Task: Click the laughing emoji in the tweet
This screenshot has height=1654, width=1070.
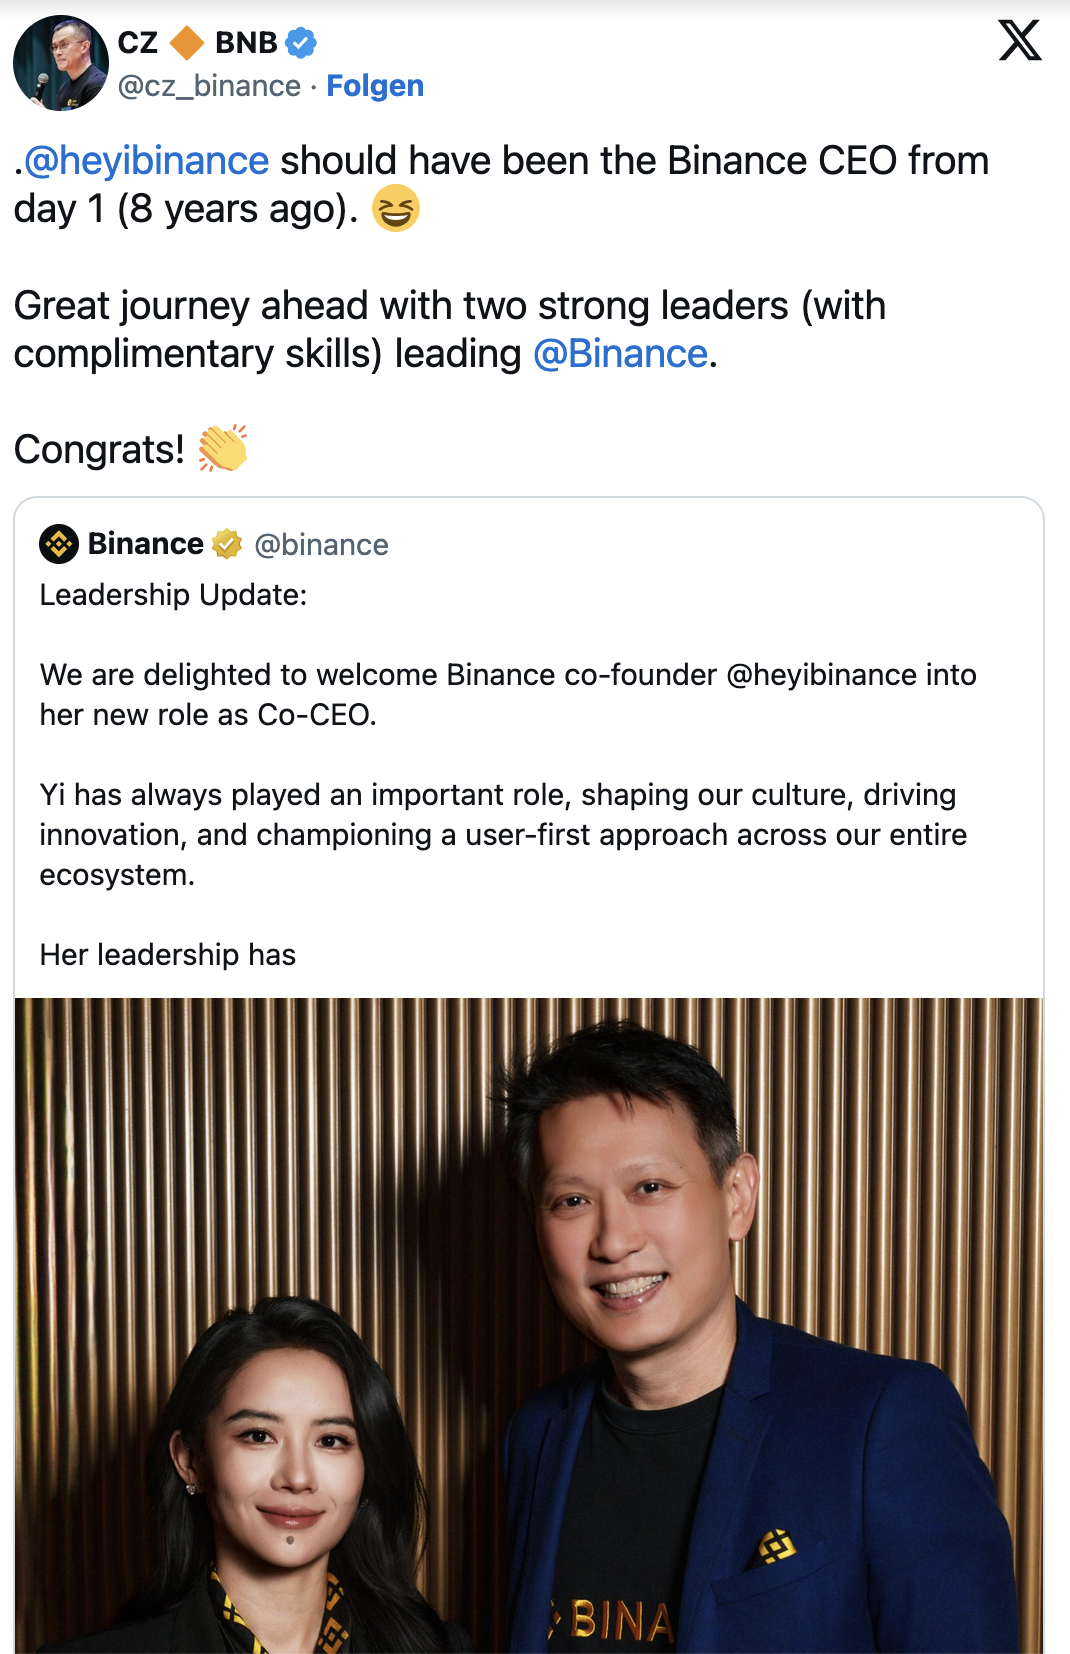Action: [x=395, y=210]
